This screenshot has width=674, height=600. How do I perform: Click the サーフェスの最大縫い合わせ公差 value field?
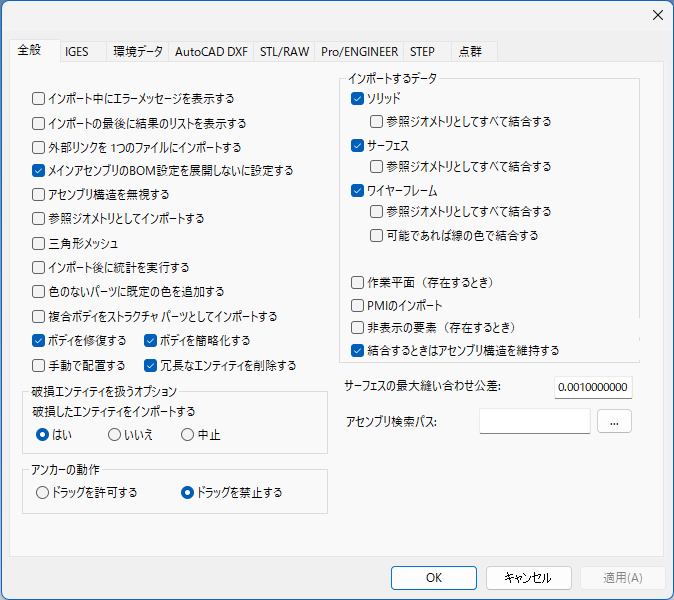[x=593, y=387]
